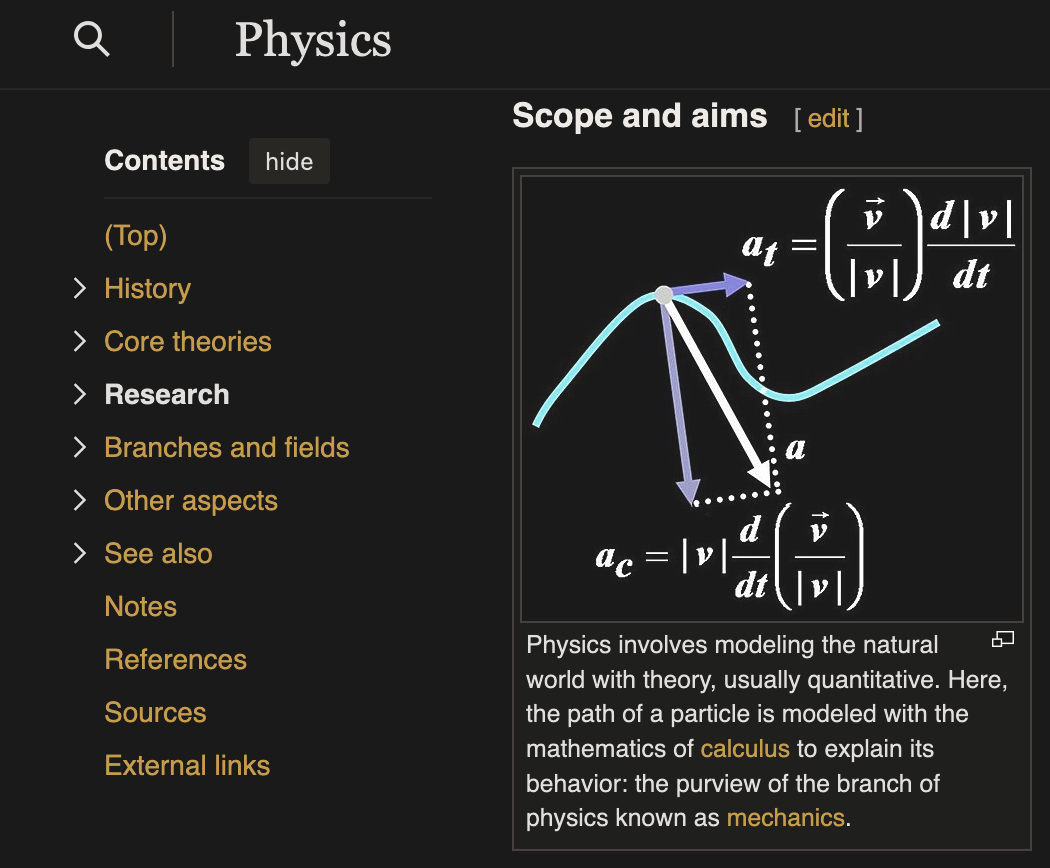Open the External links section
This screenshot has height=868, width=1050.
pyautogui.click(x=187, y=765)
